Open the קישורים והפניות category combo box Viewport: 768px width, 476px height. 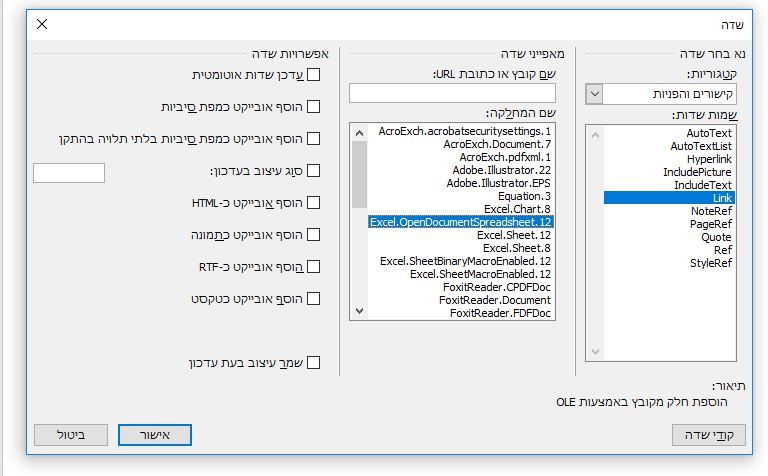coord(661,94)
